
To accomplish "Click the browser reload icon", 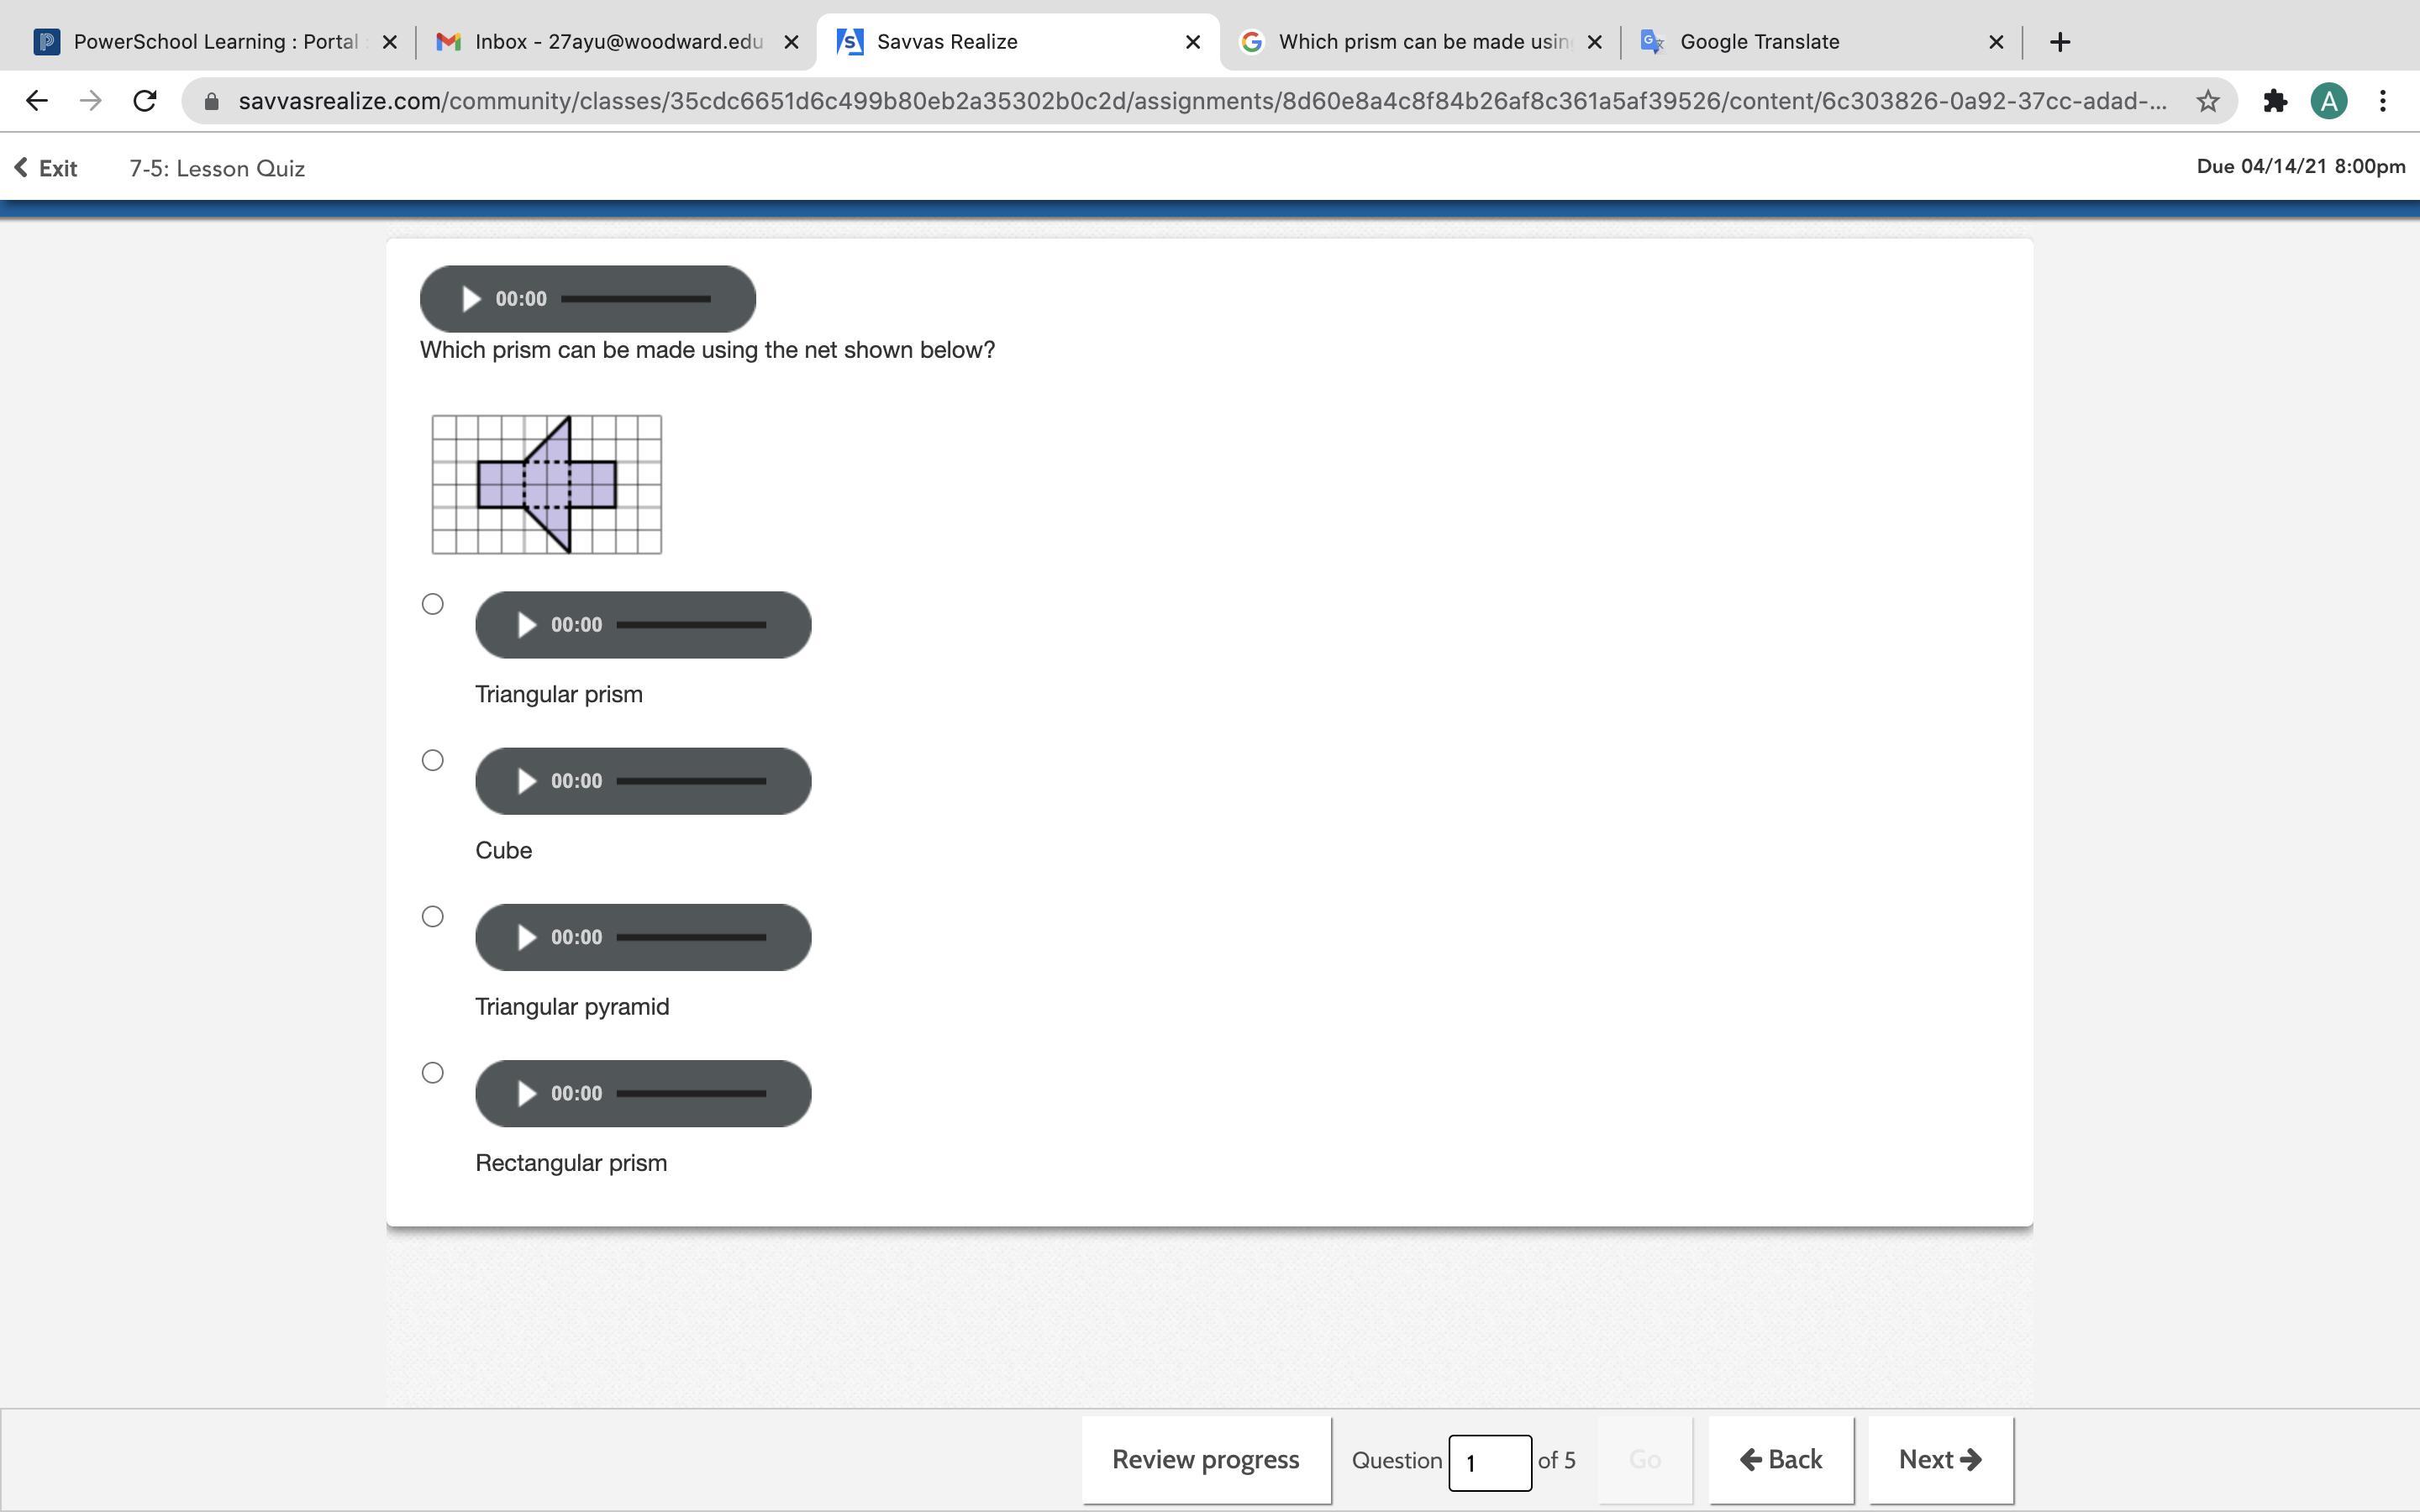I will pyautogui.click(x=145, y=101).
